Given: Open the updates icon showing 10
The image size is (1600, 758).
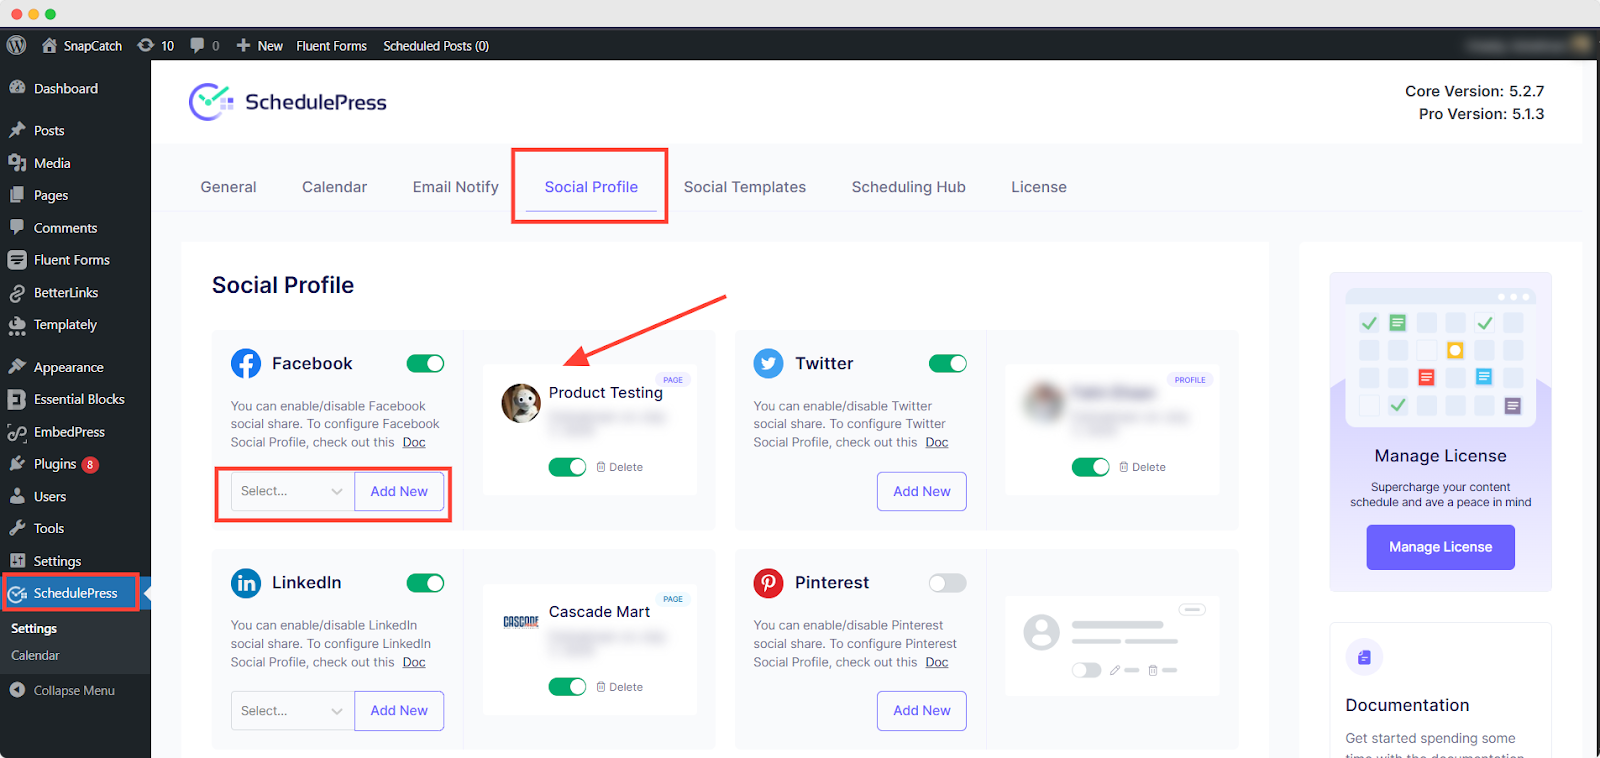Looking at the screenshot, I should coord(155,45).
